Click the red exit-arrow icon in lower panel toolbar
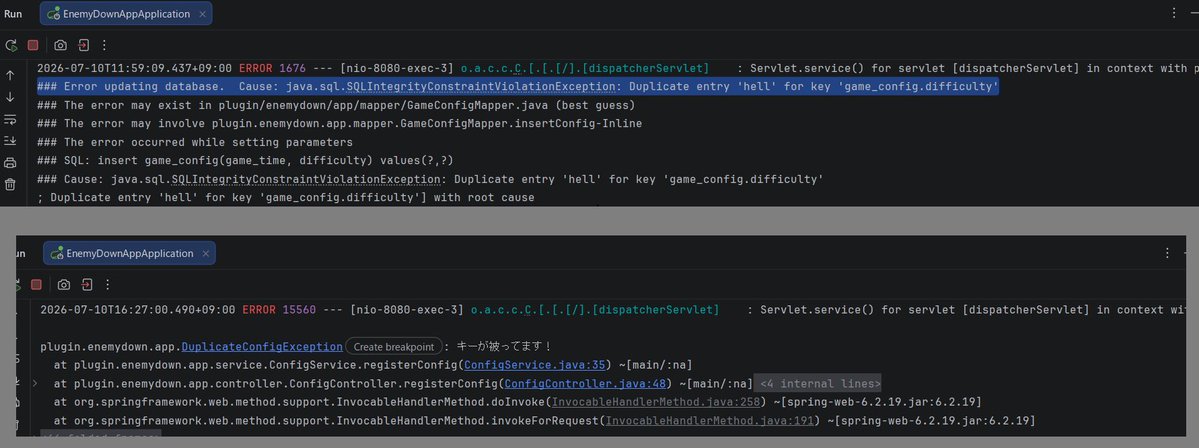Viewport: 1199px width, 448px height. point(86,284)
